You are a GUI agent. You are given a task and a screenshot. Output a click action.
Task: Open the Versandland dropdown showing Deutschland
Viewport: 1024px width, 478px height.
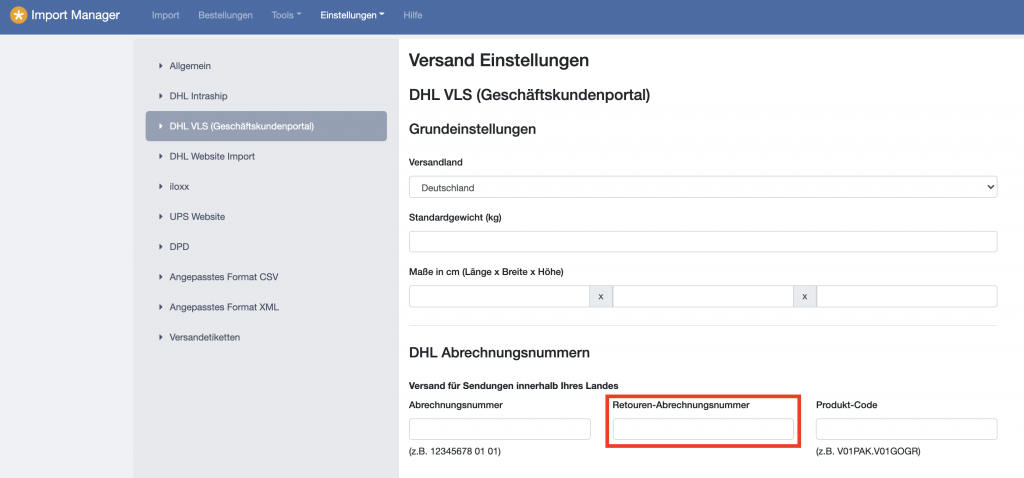pyautogui.click(x=703, y=187)
